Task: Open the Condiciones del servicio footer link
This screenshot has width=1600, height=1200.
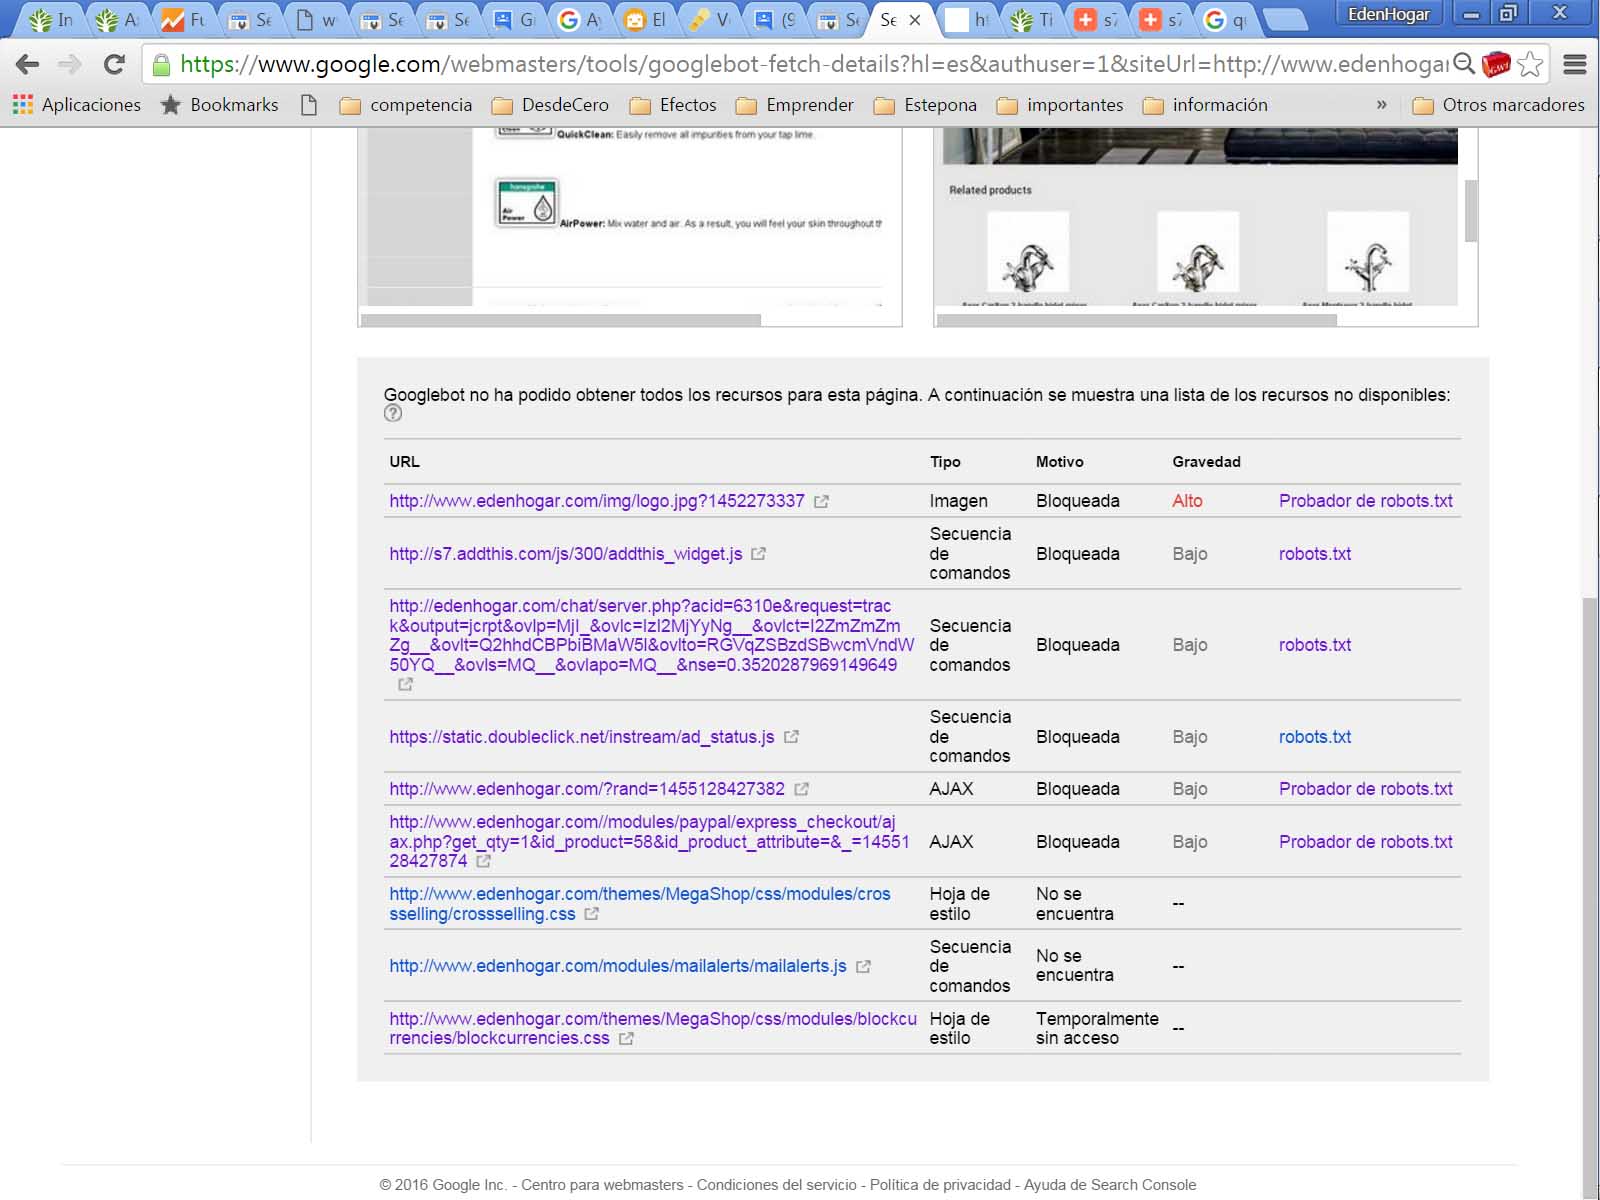Action: (x=777, y=1185)
